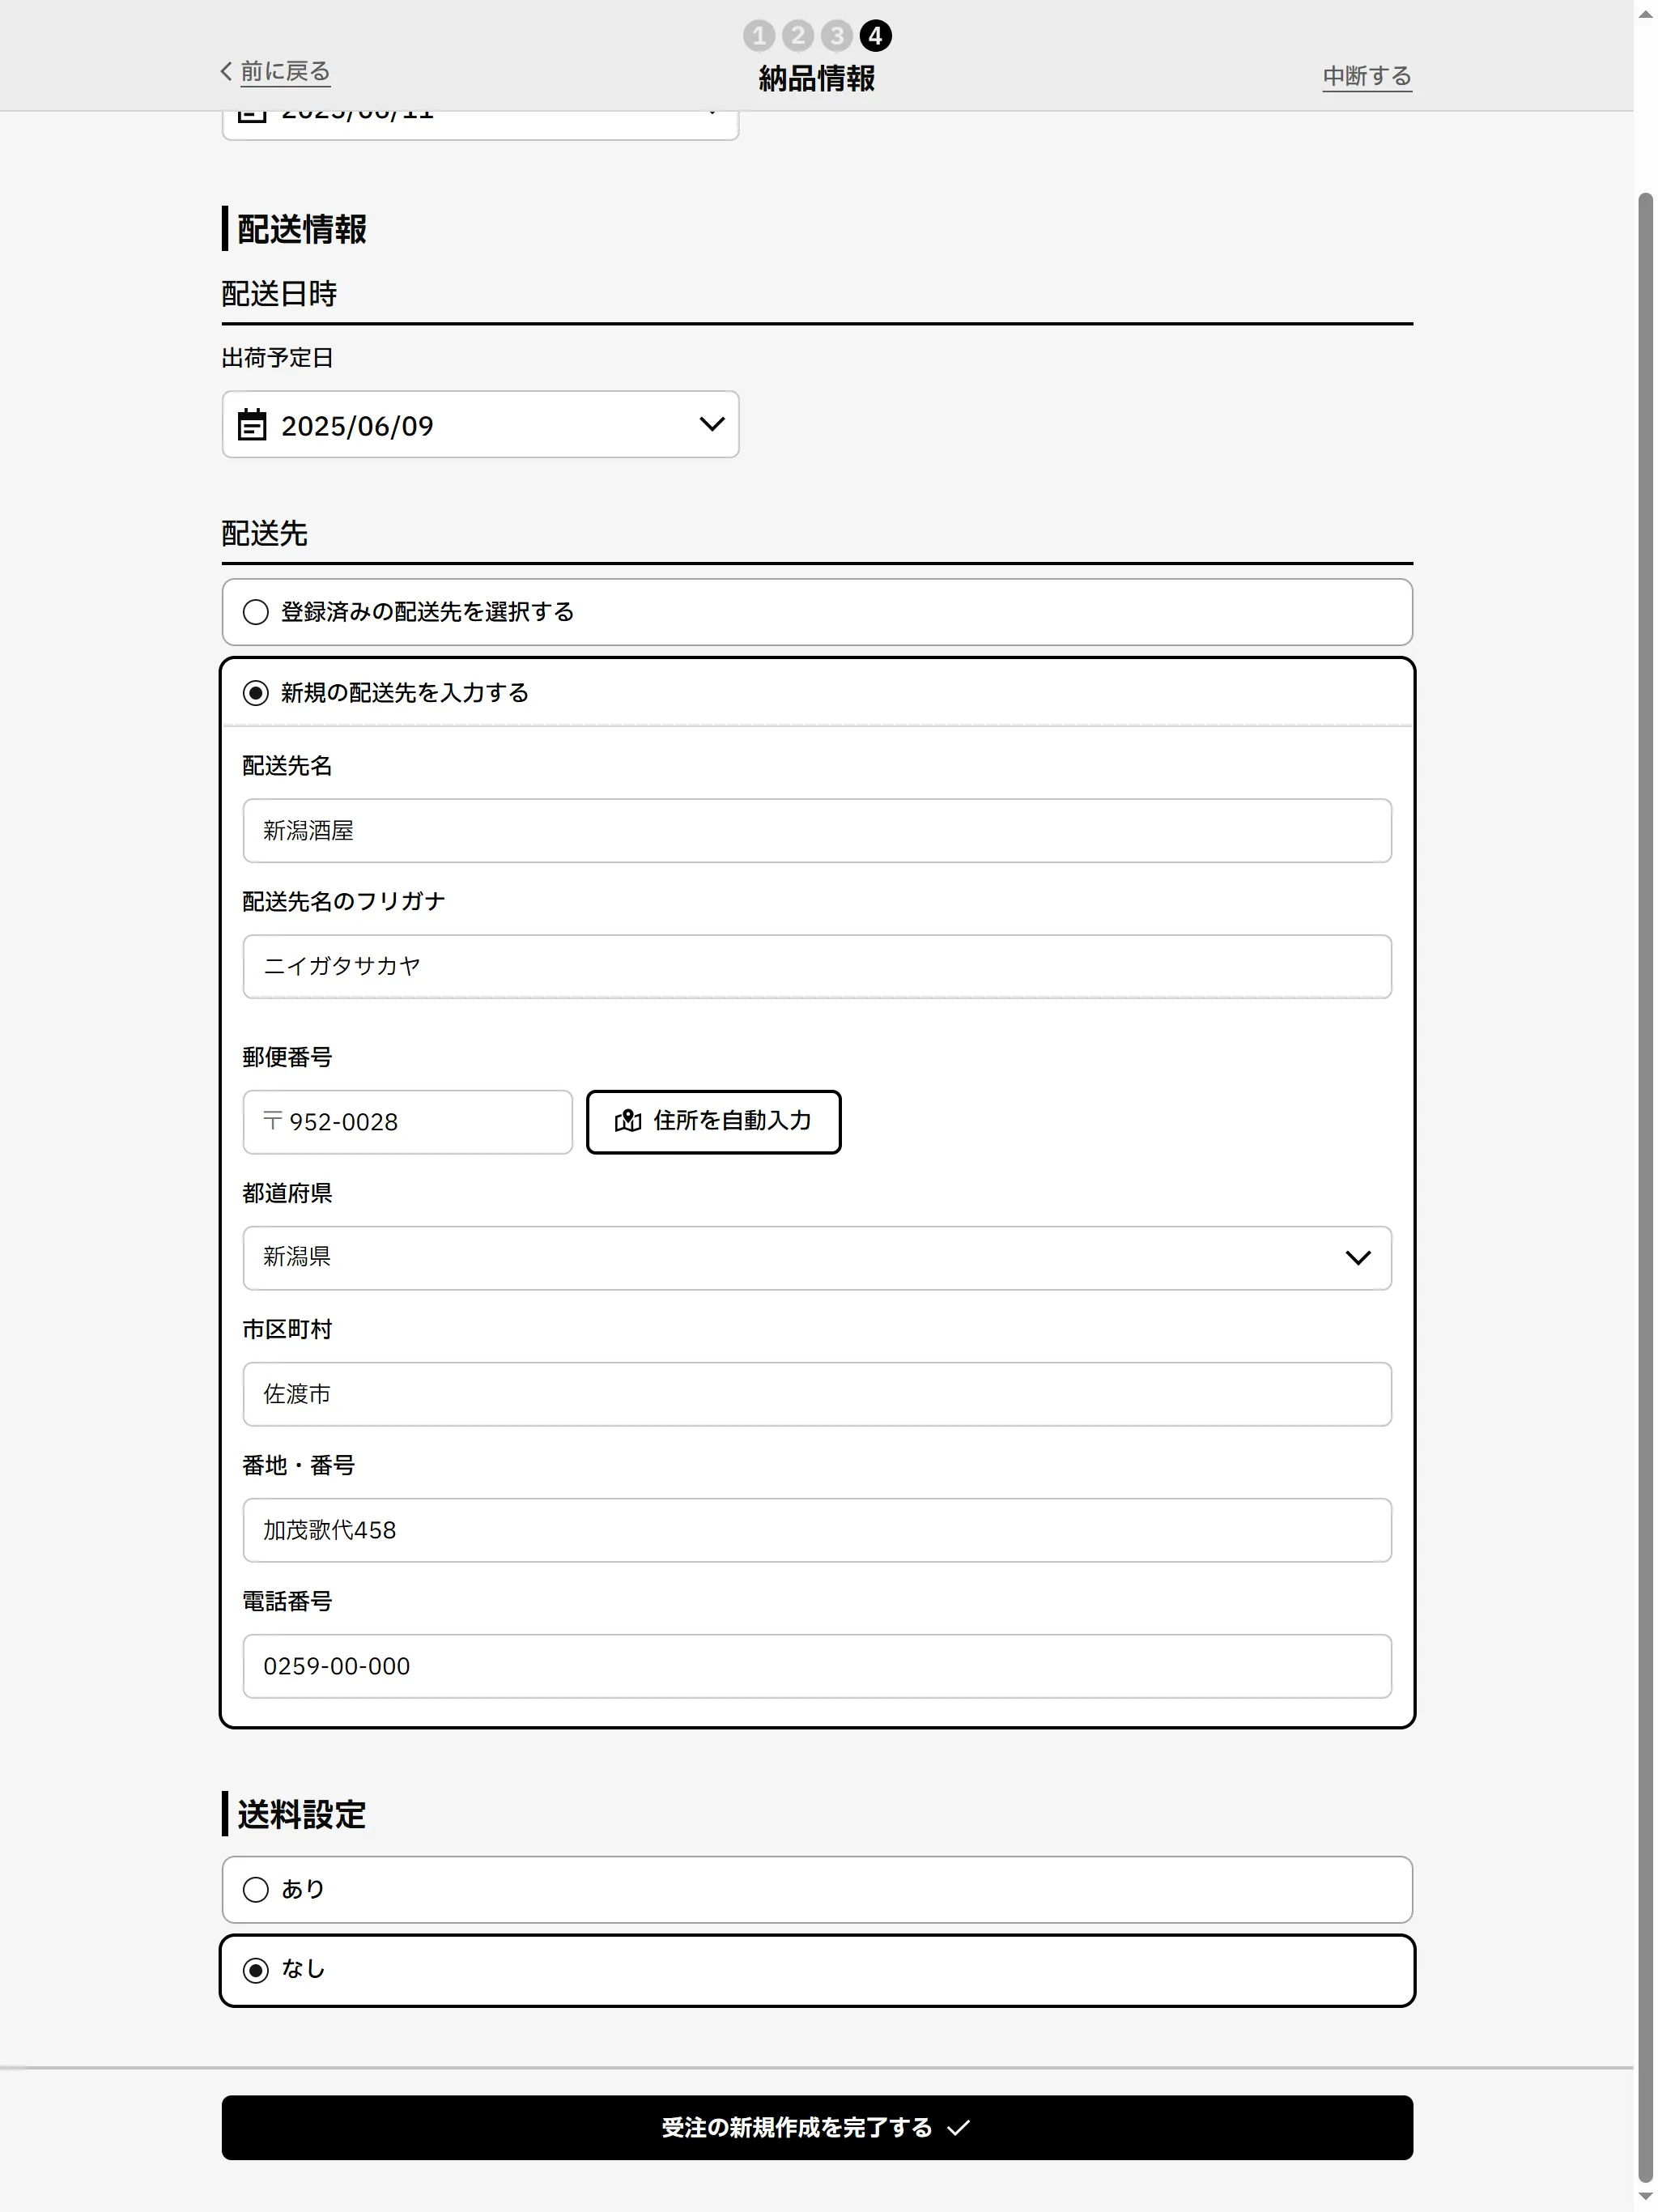Click step 2 circle indicator
The width and height of the screenshot is (1658, 2212).
point(798,36)
